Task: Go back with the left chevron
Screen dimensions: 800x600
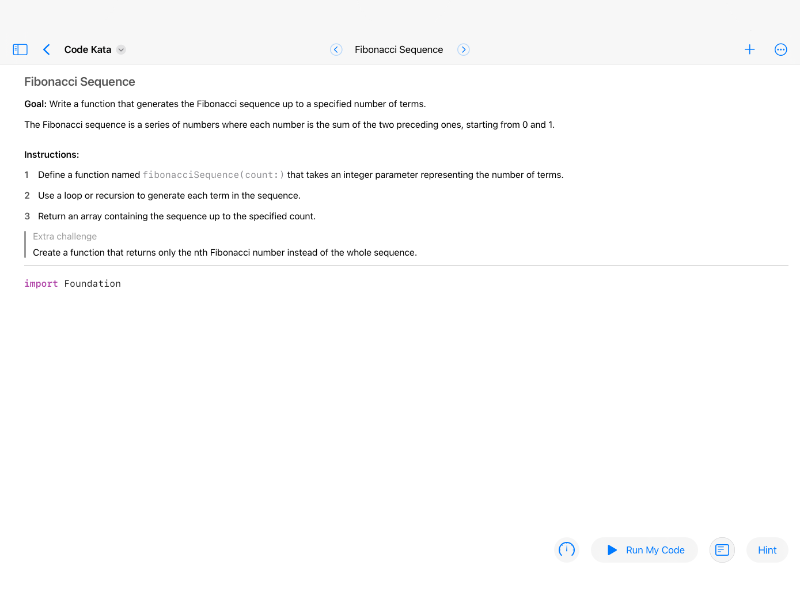Action: click(x=46, y=49)
